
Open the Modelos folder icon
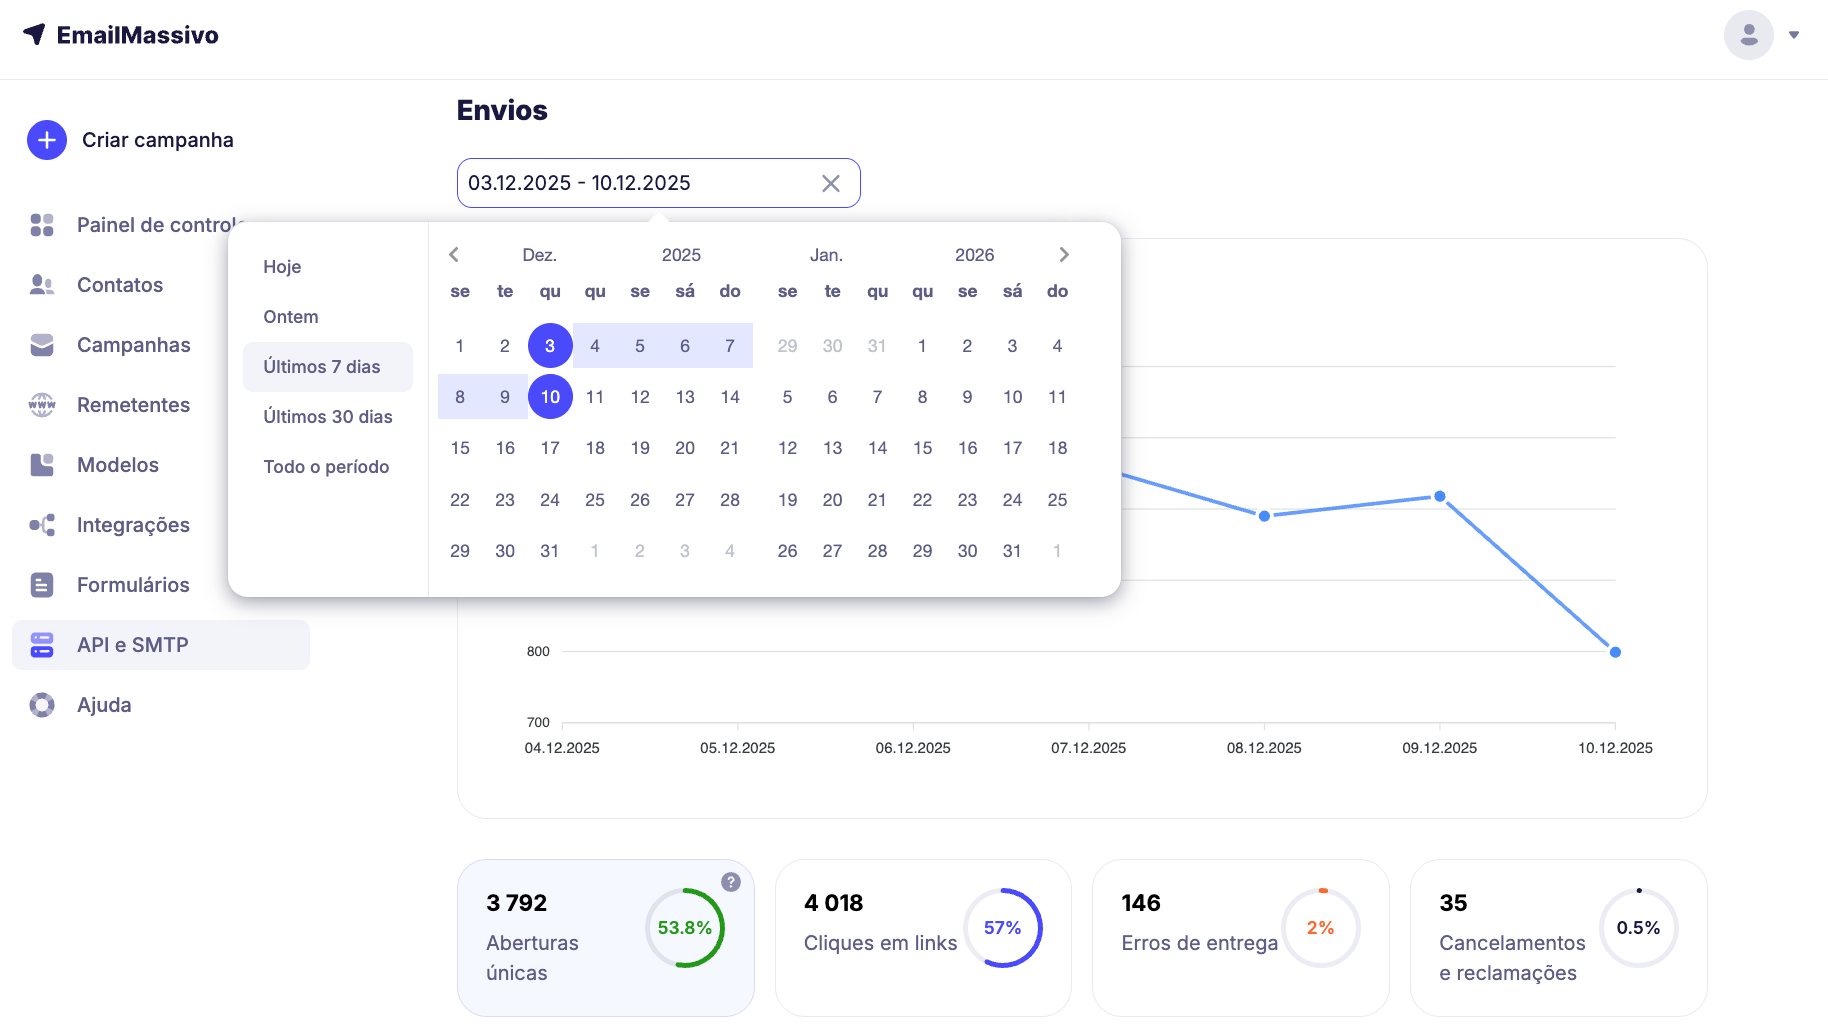42,465
